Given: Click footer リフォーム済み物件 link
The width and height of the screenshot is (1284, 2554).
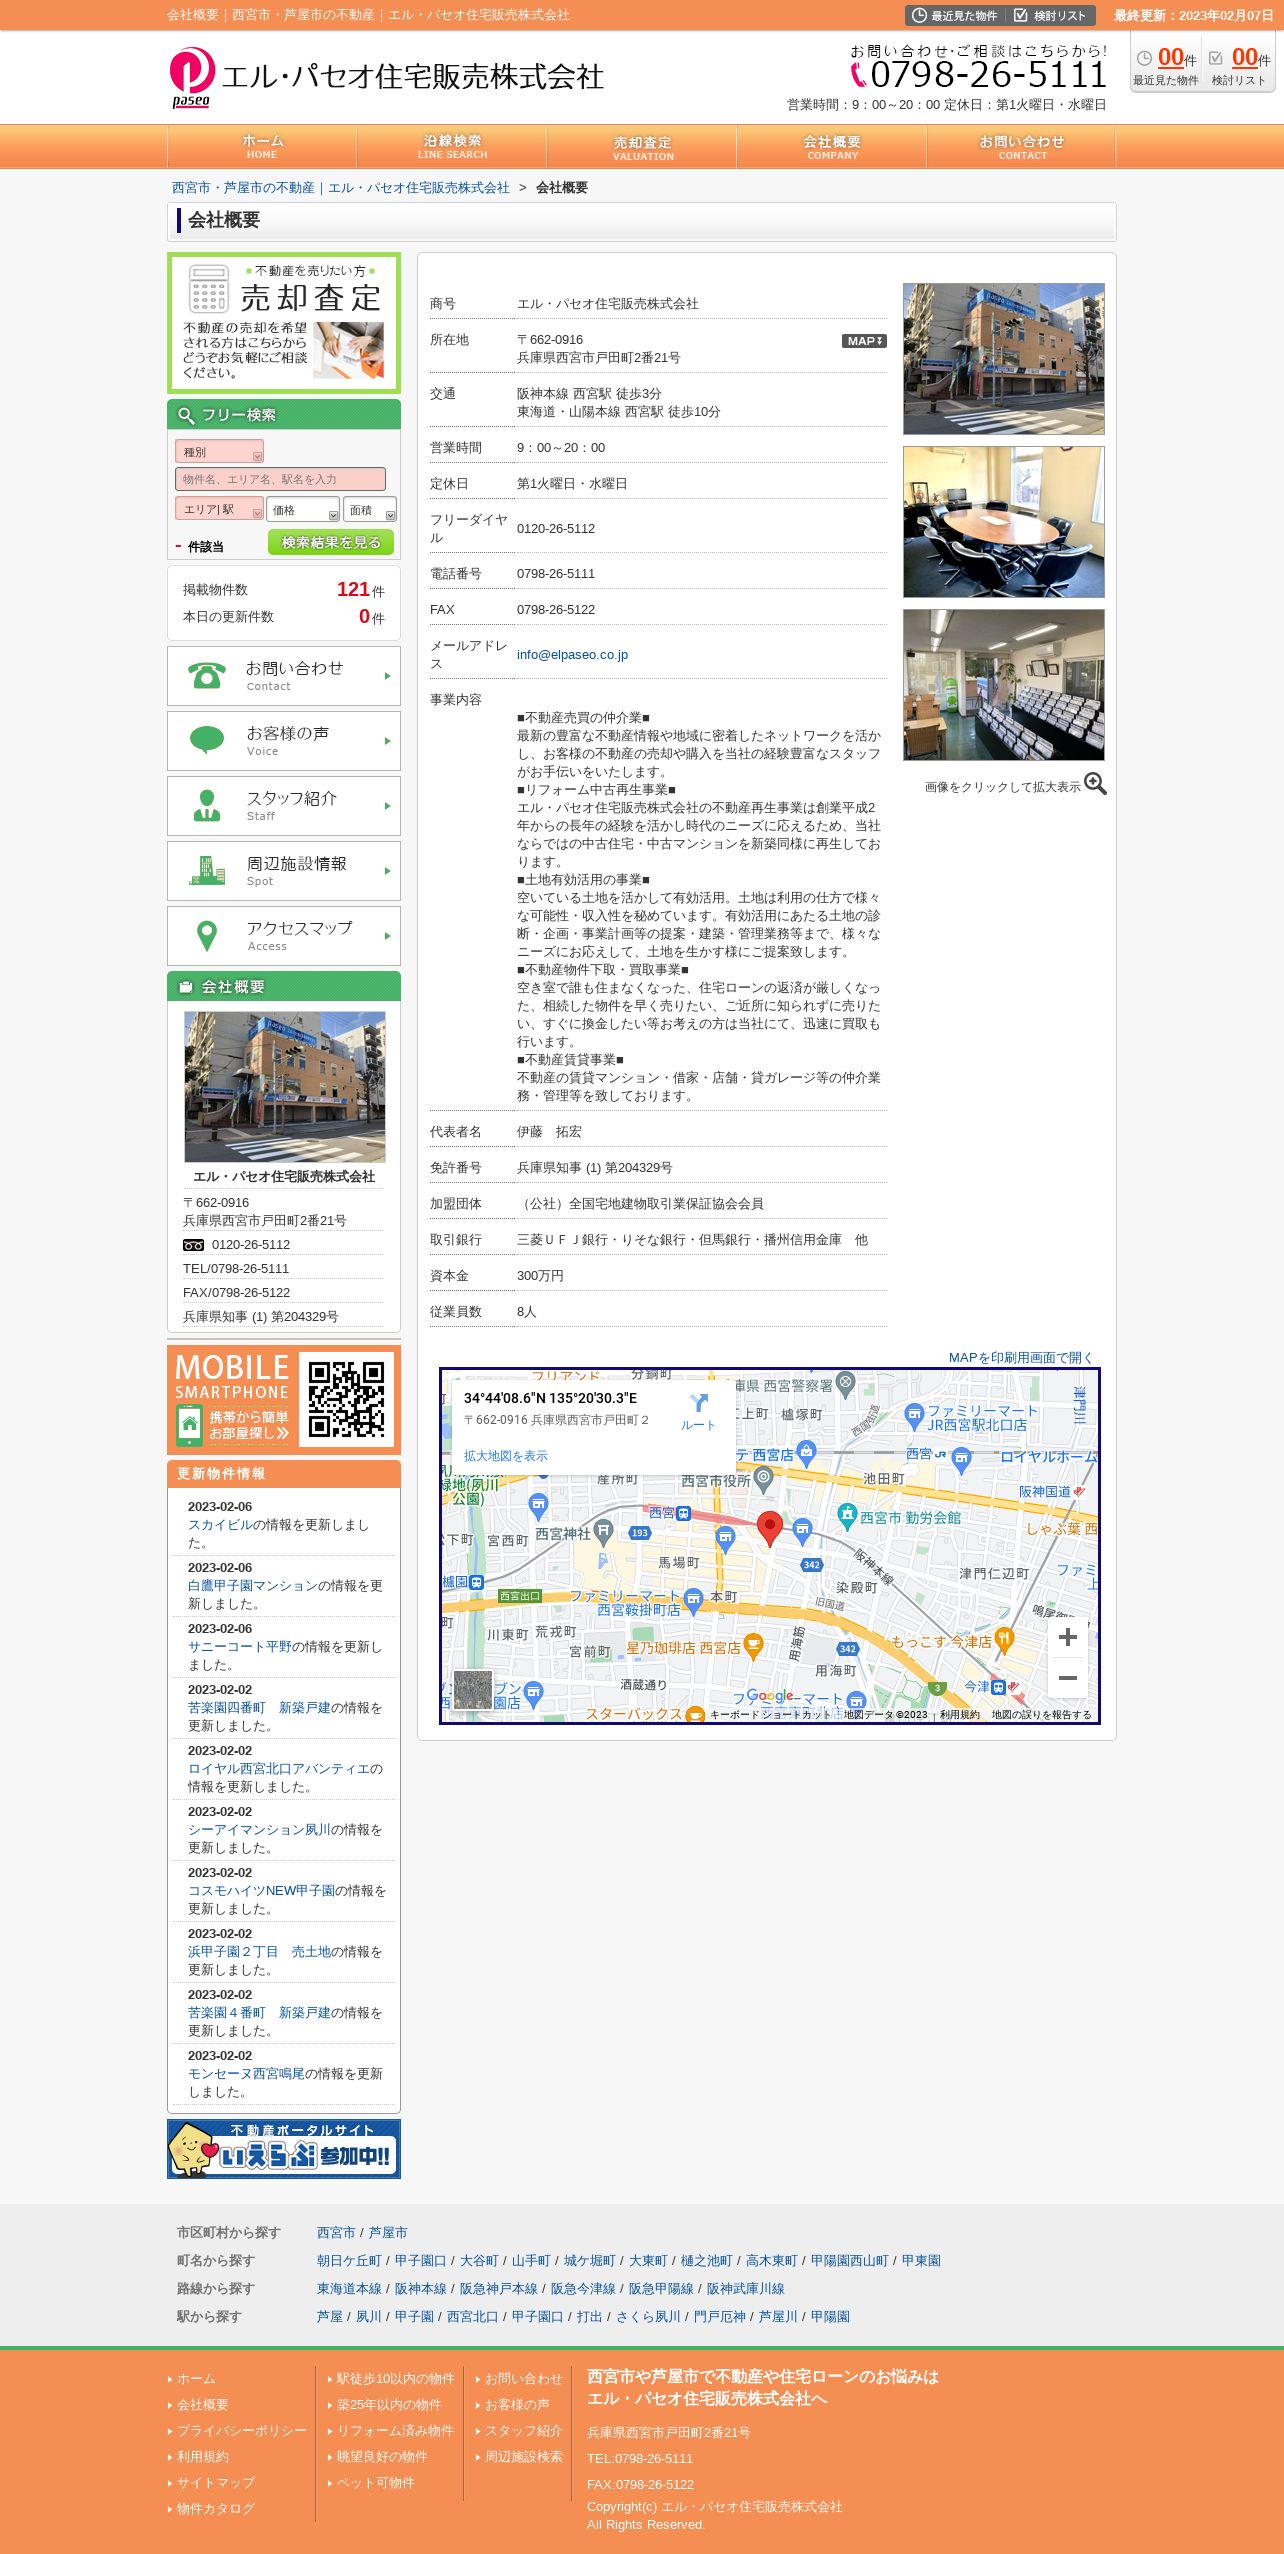Looking at the screenshot, I should coord(395,2431).
